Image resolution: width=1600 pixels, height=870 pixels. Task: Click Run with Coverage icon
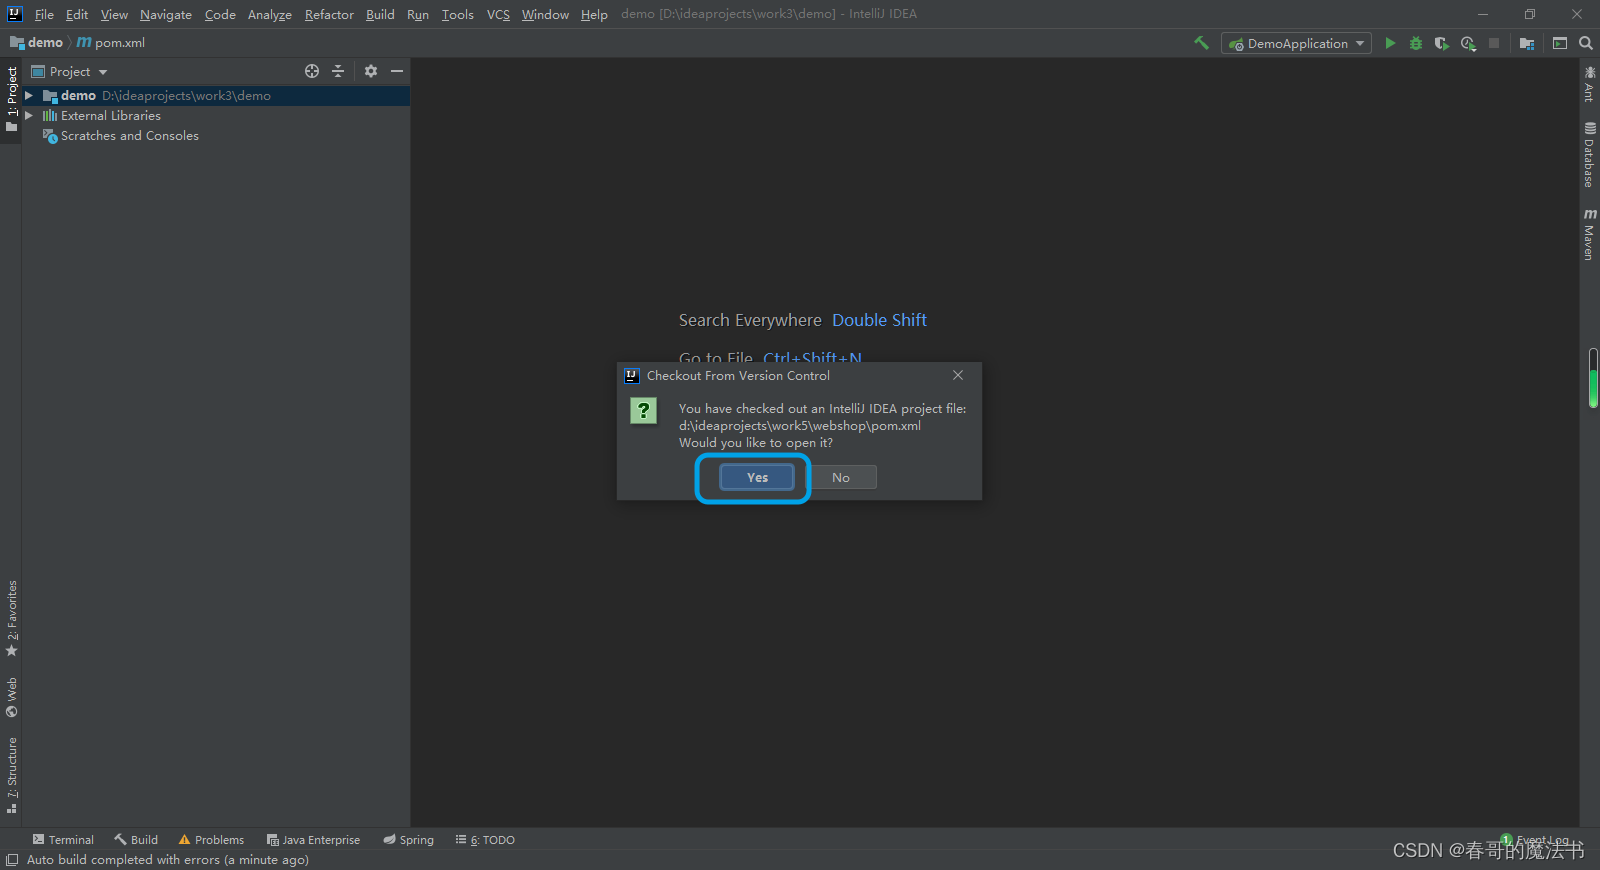(1441, 43)
